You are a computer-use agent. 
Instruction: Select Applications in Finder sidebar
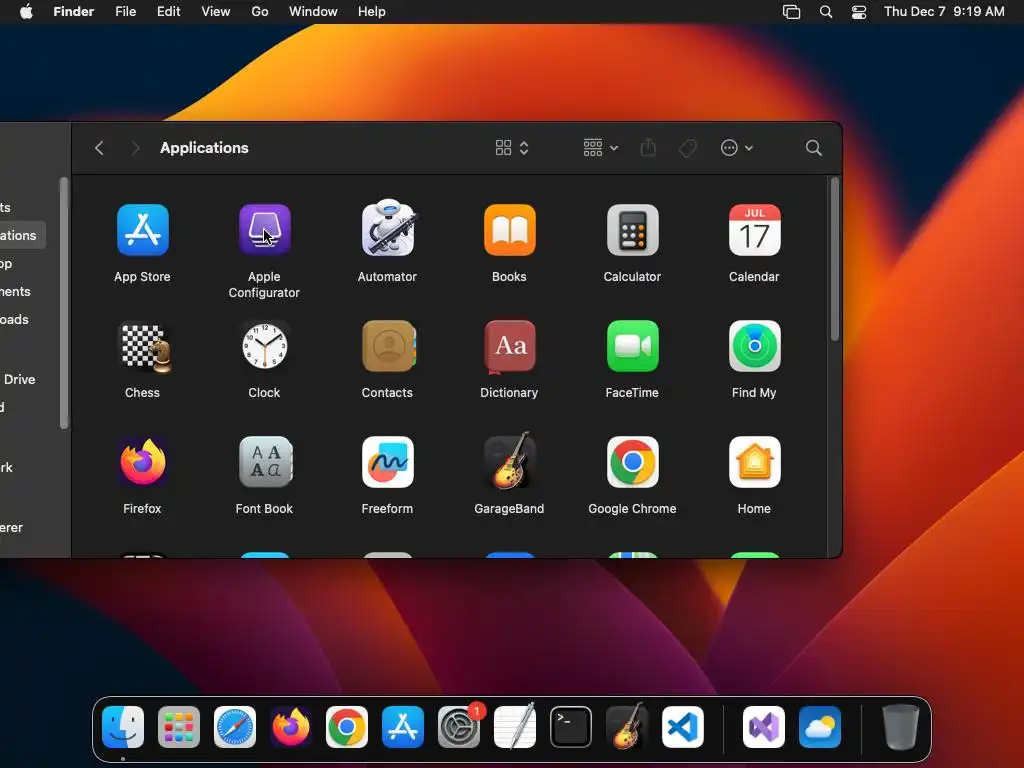tap(23, 235)
